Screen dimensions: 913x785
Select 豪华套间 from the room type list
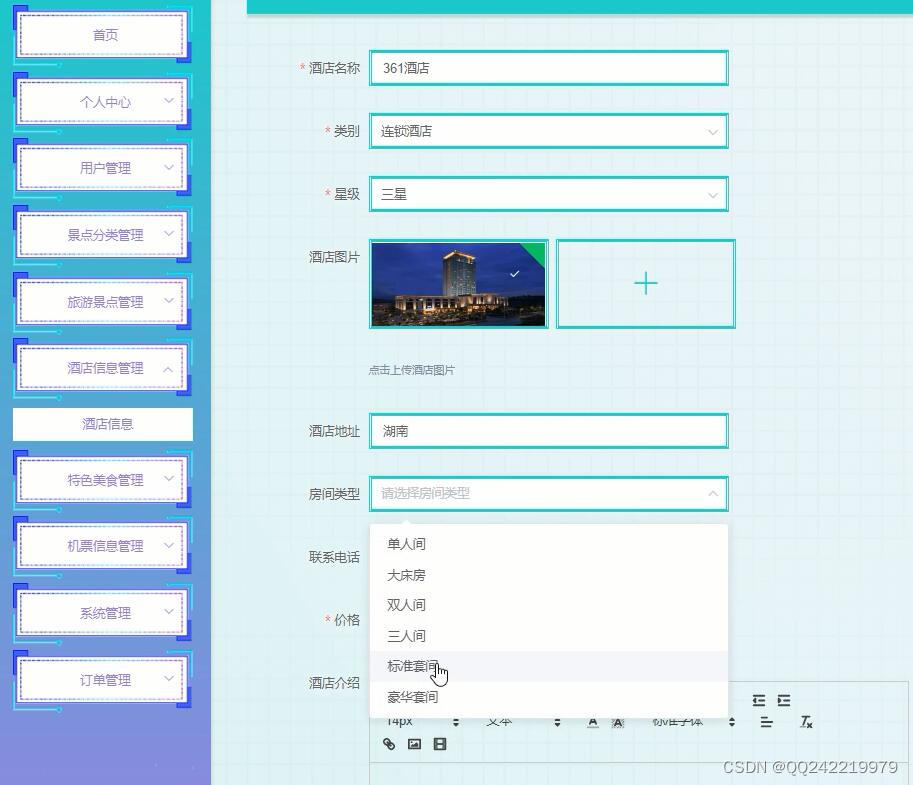tap(412, 696)
